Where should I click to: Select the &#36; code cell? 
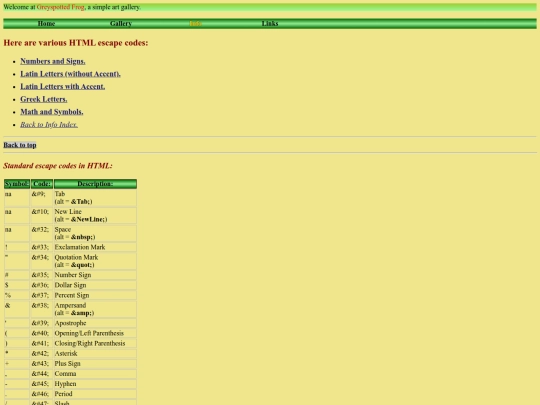[x=42, y=285]
